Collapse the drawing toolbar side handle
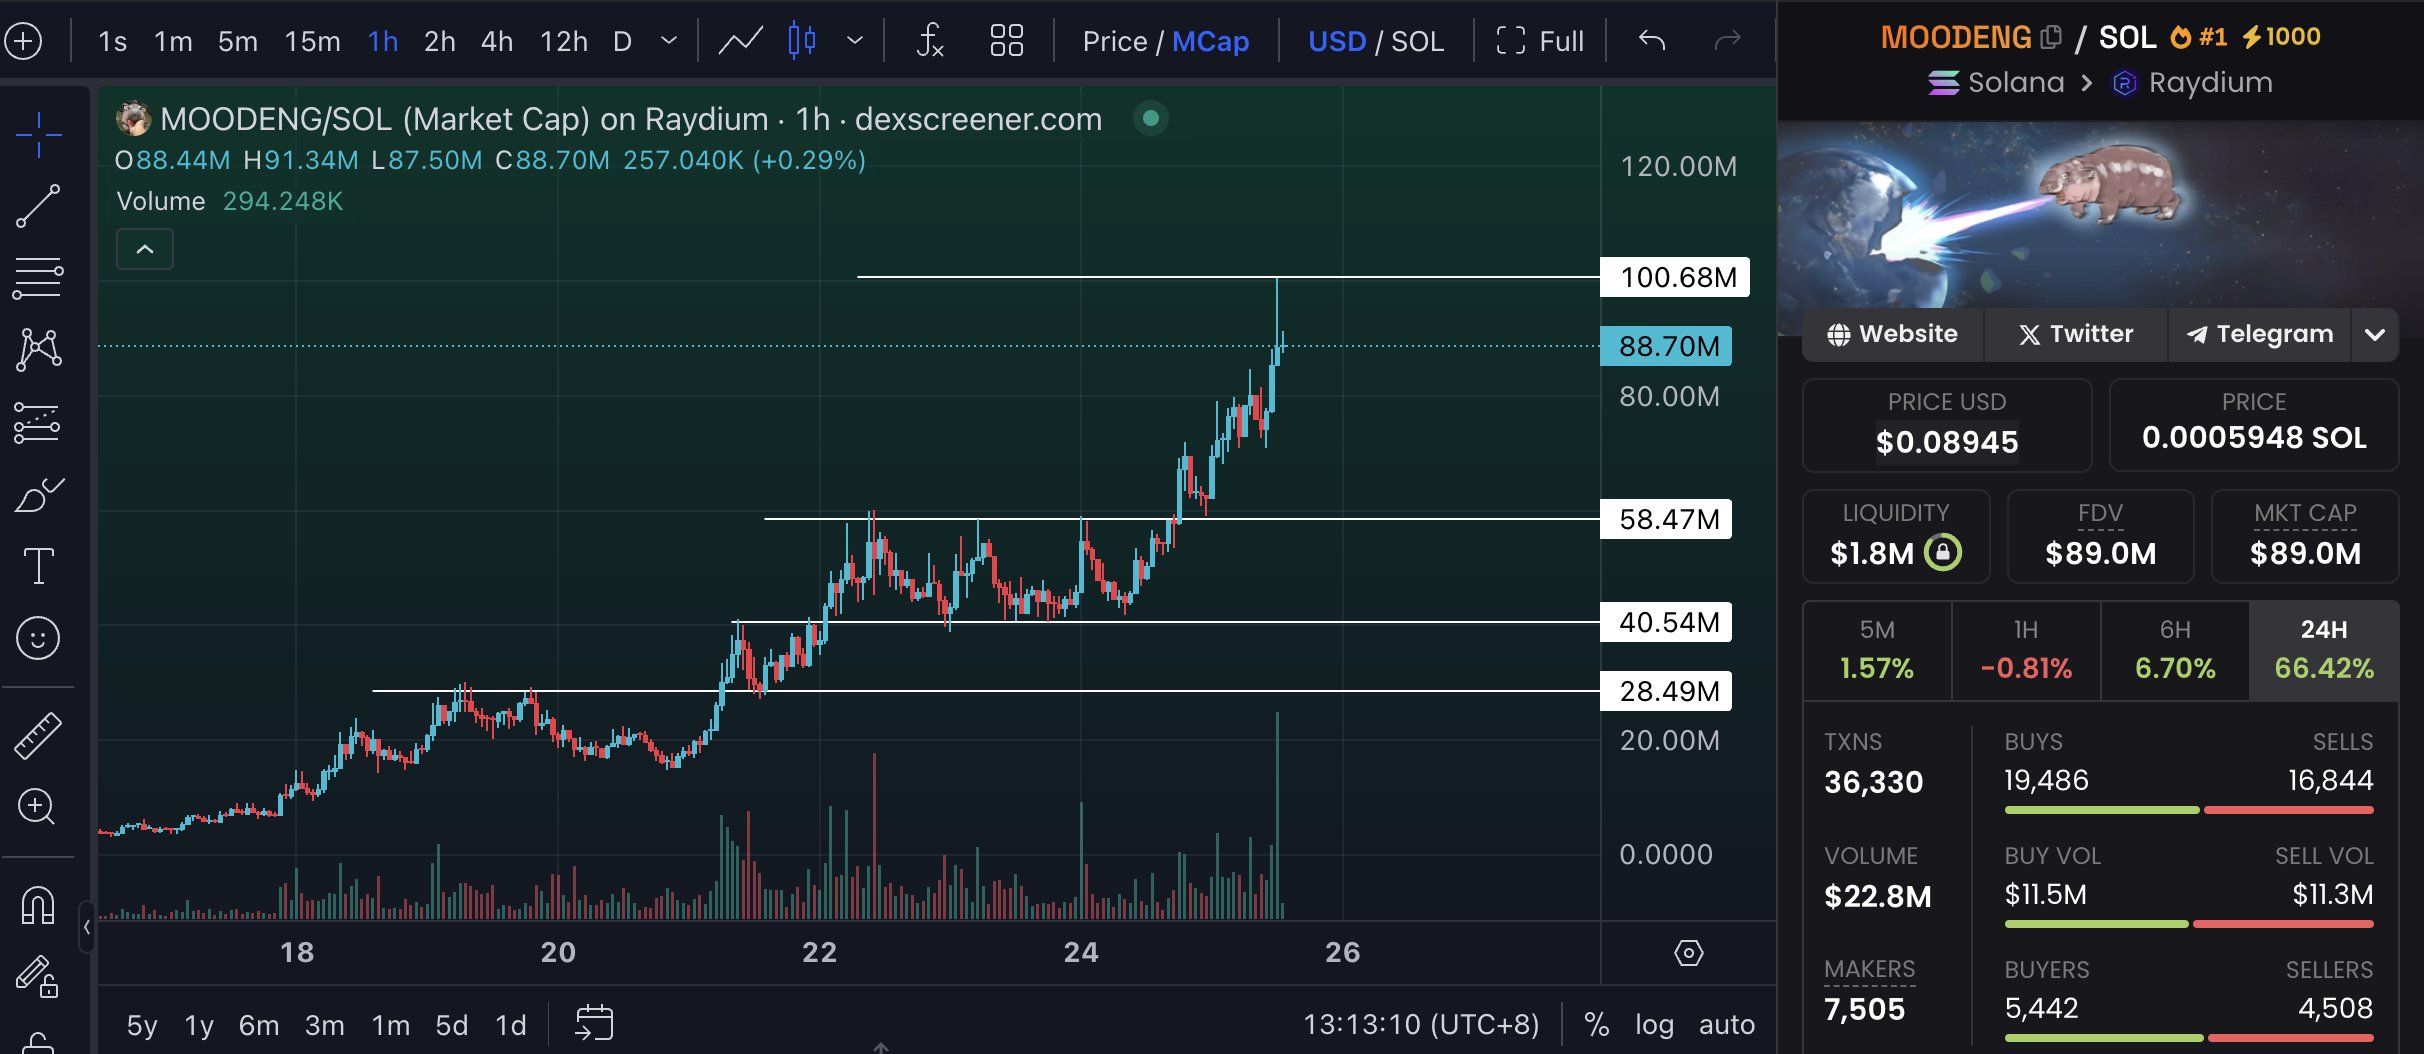Image resolution: width=2424 pixels, height=1054 pixels. (x=87, y=927)
